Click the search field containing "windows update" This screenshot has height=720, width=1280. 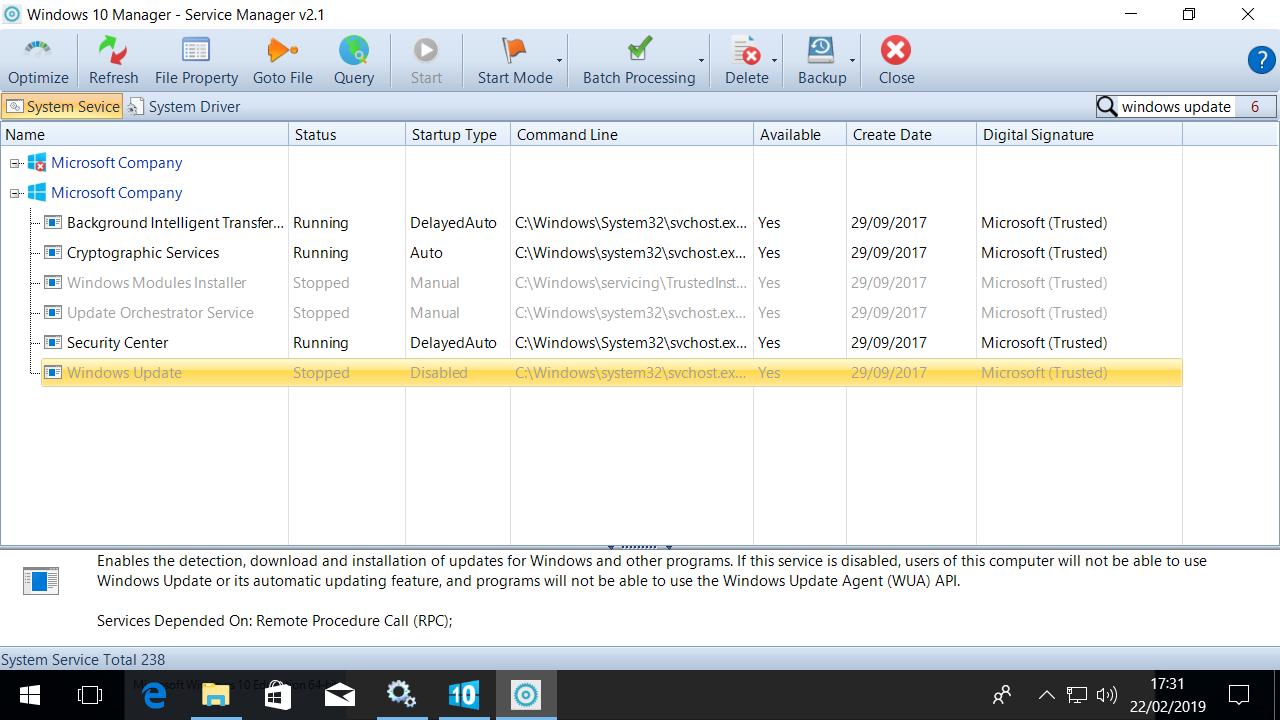tap(1176, 107)
